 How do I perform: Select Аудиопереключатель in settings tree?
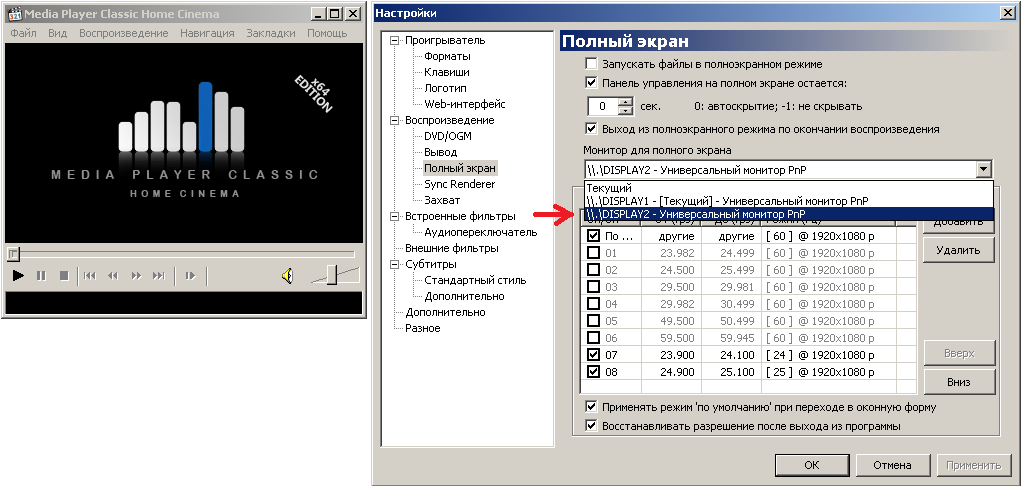pos(481,232)
